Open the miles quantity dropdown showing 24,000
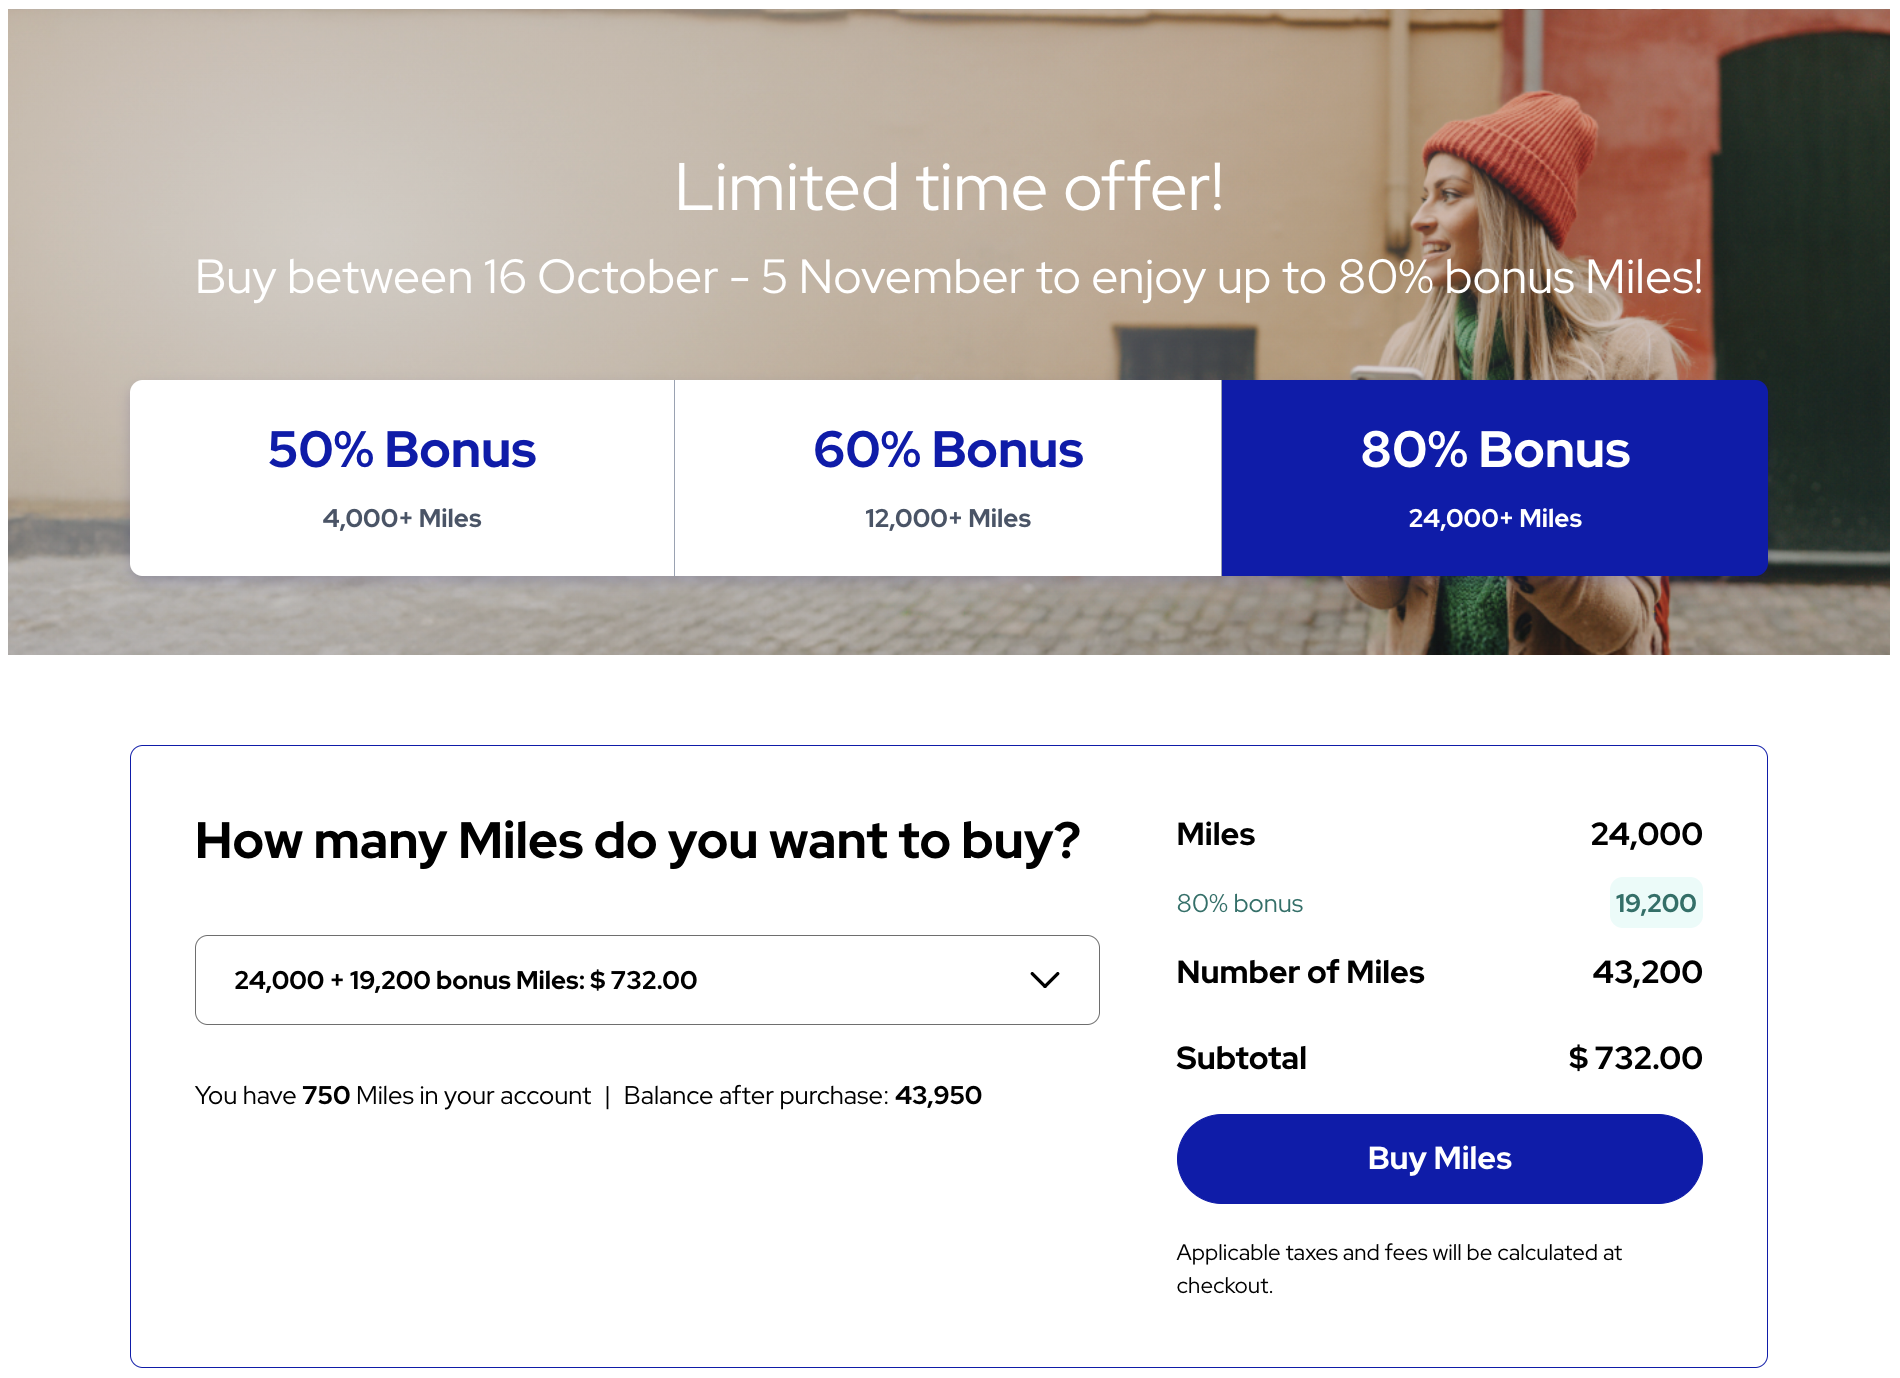1900x1378 pixels. 600,980
